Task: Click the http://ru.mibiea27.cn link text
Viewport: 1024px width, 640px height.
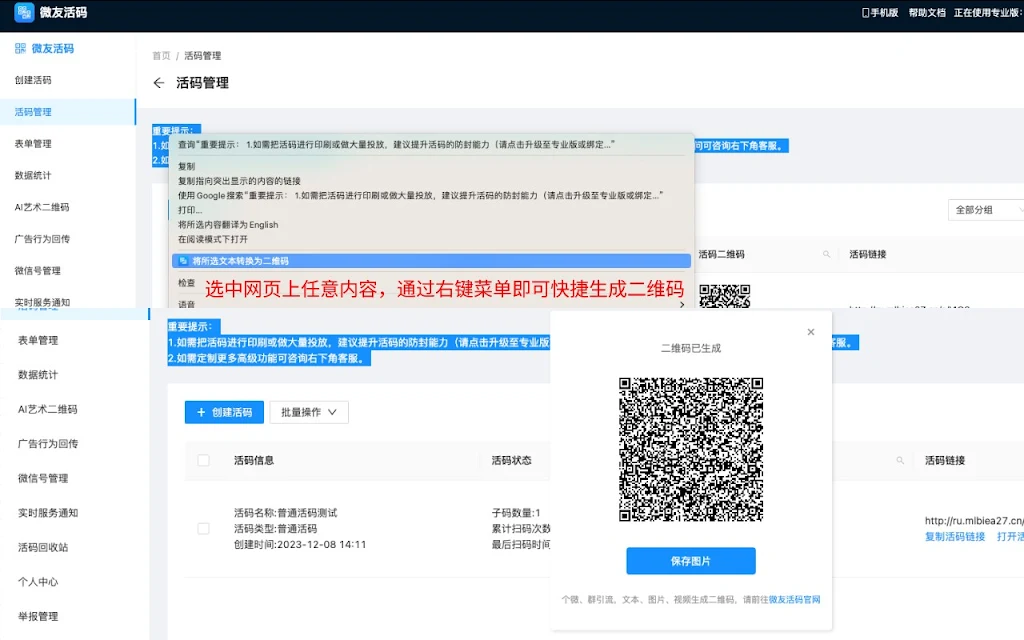Action: point(974,520)
